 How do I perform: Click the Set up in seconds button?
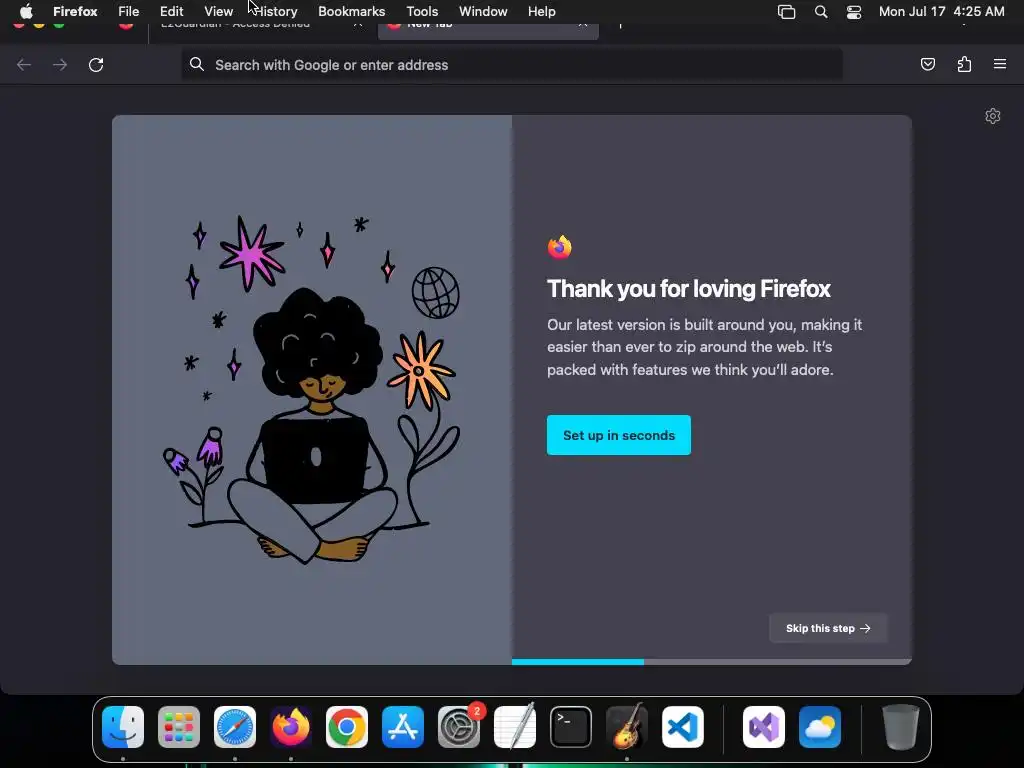click(618, 435)
